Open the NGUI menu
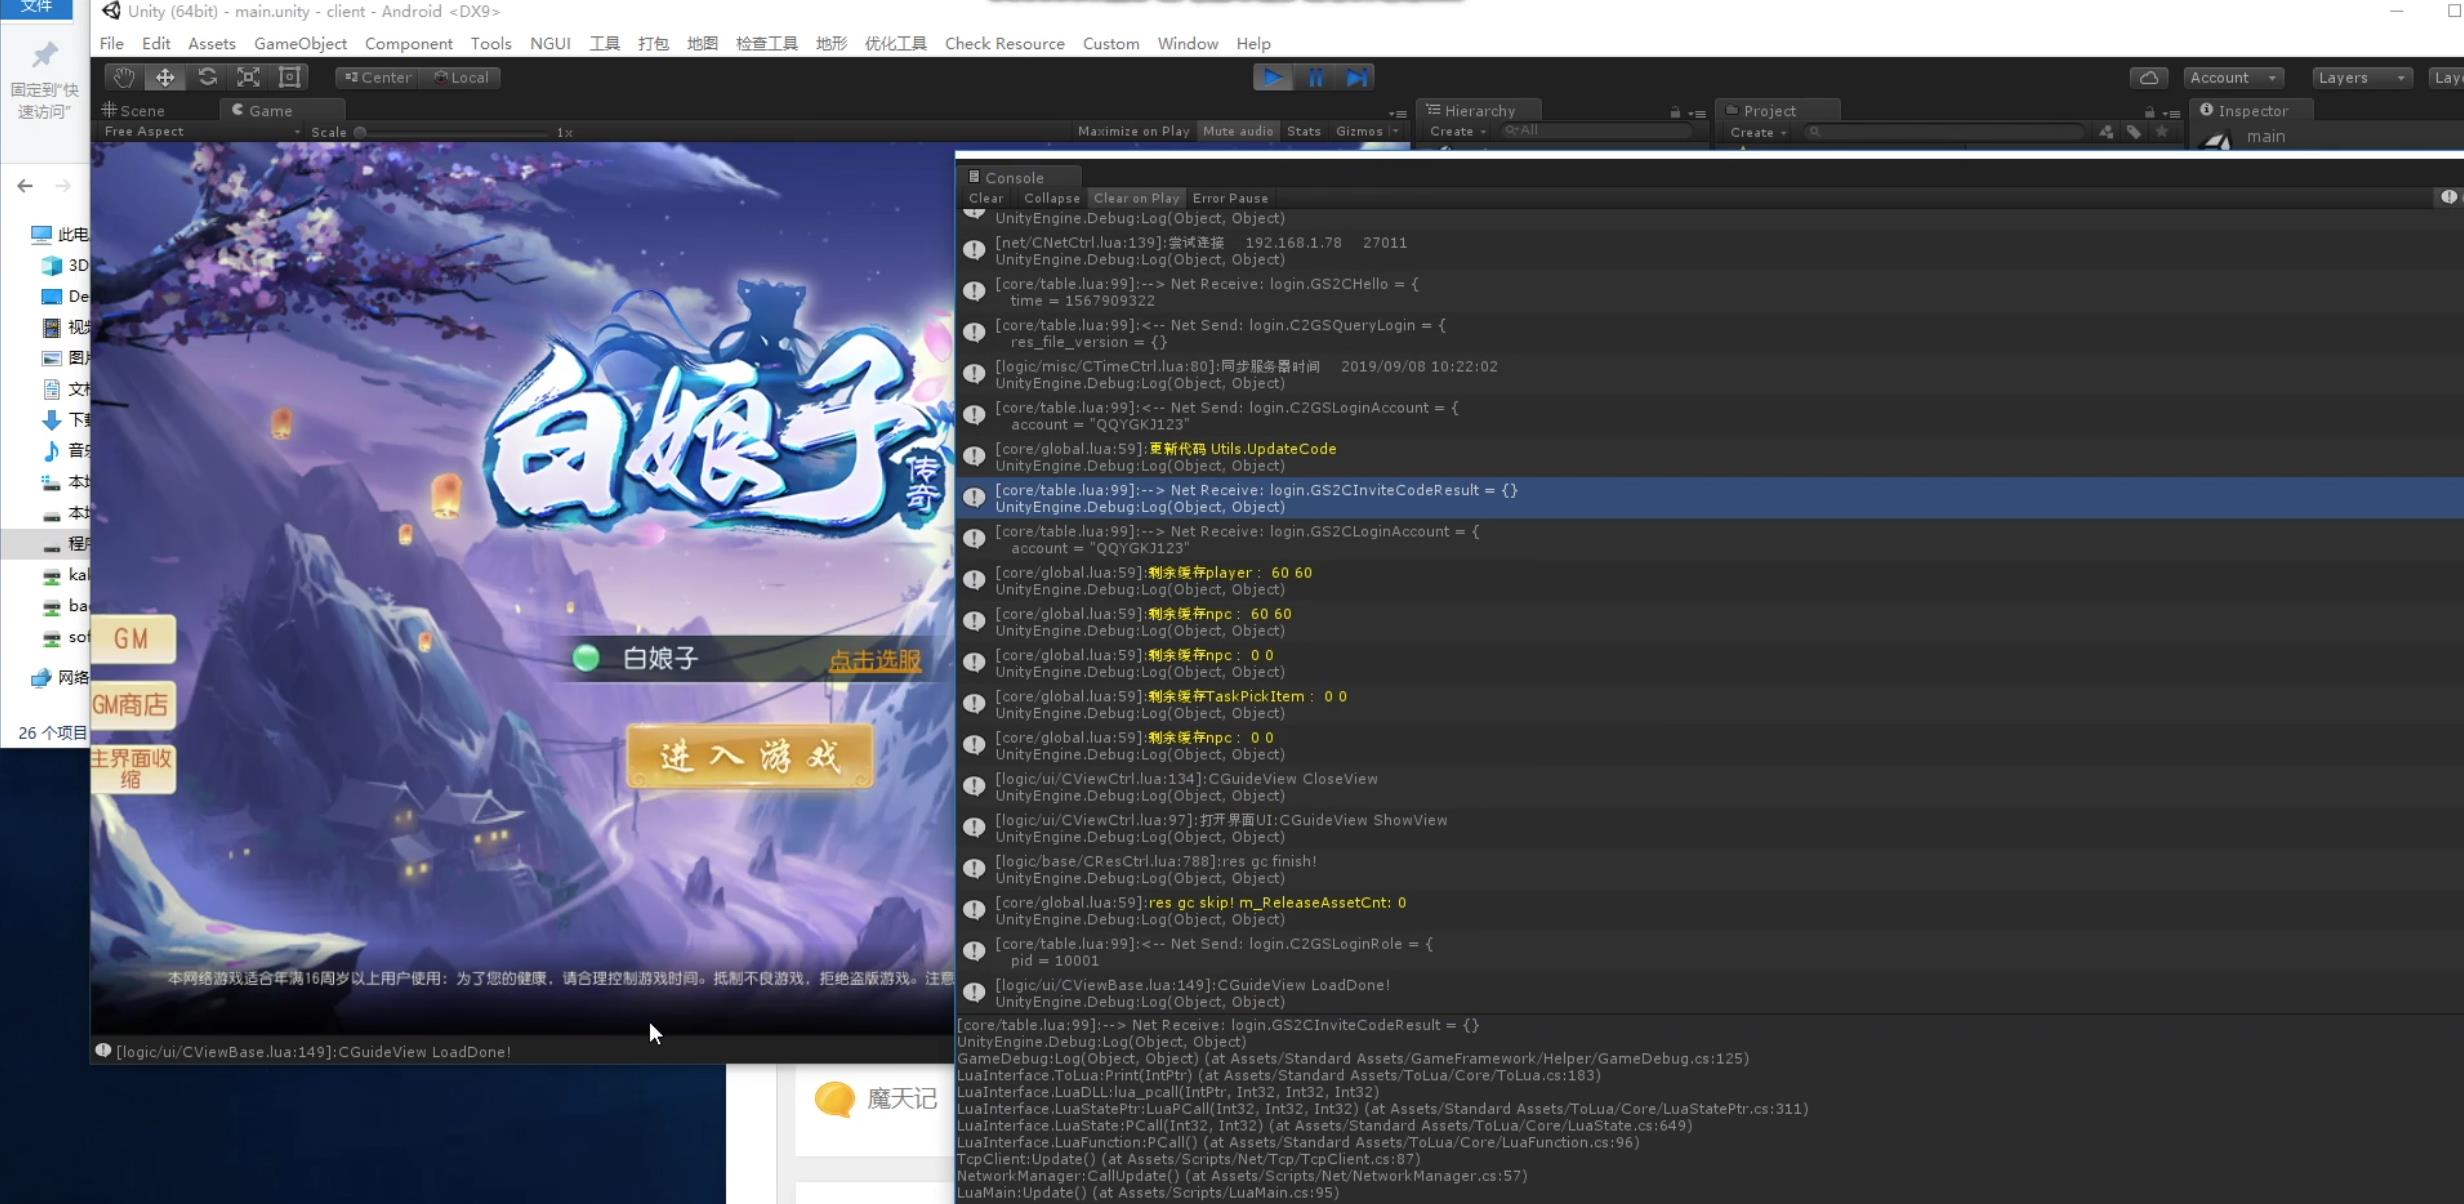This screenshot has height=1204, width=2464. (550, 43)
